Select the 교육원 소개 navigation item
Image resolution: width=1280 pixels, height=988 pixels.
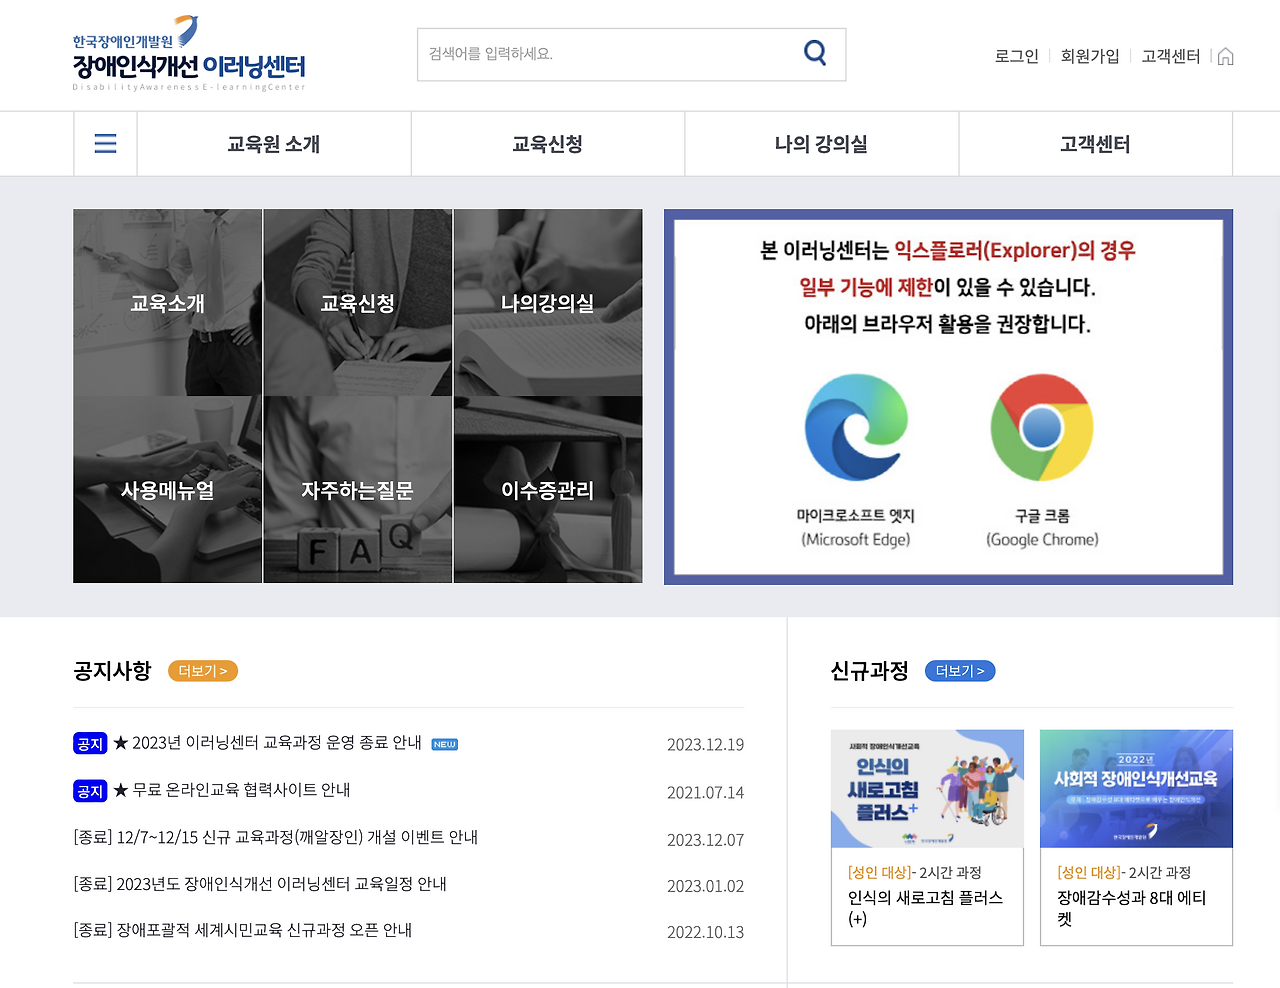(x=273, y=143)
